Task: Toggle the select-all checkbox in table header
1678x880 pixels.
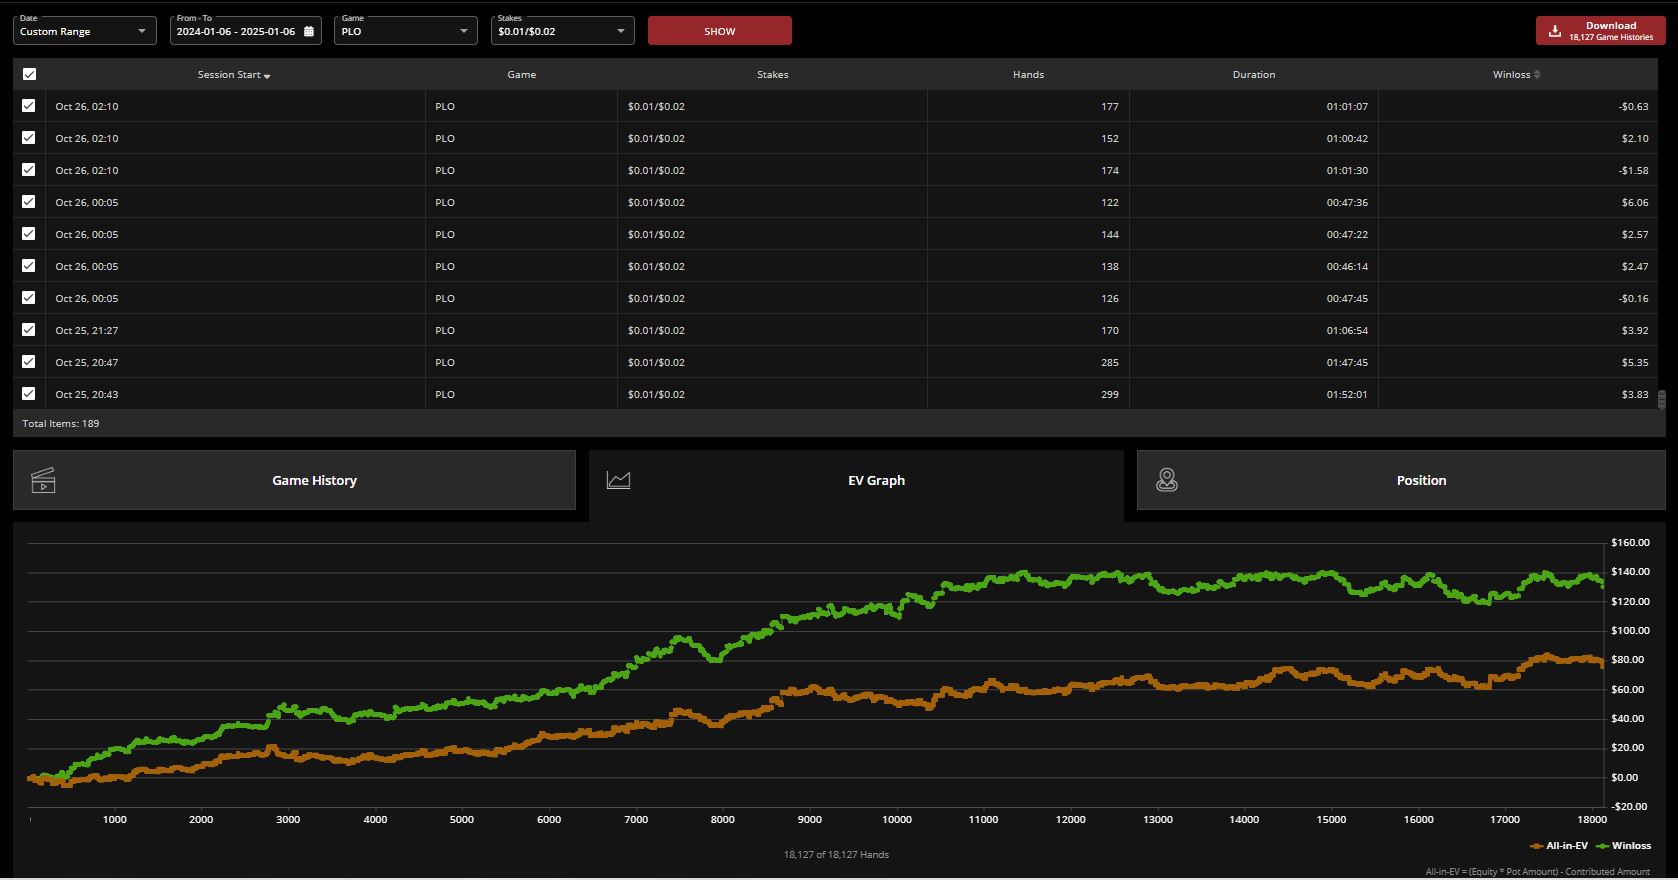Action: [29, 74]
